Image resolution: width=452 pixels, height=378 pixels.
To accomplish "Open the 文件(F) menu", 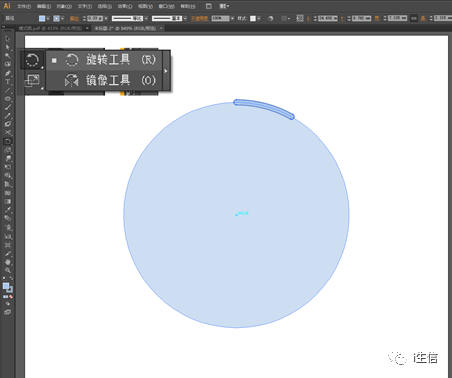I will [x=24, y=6].
